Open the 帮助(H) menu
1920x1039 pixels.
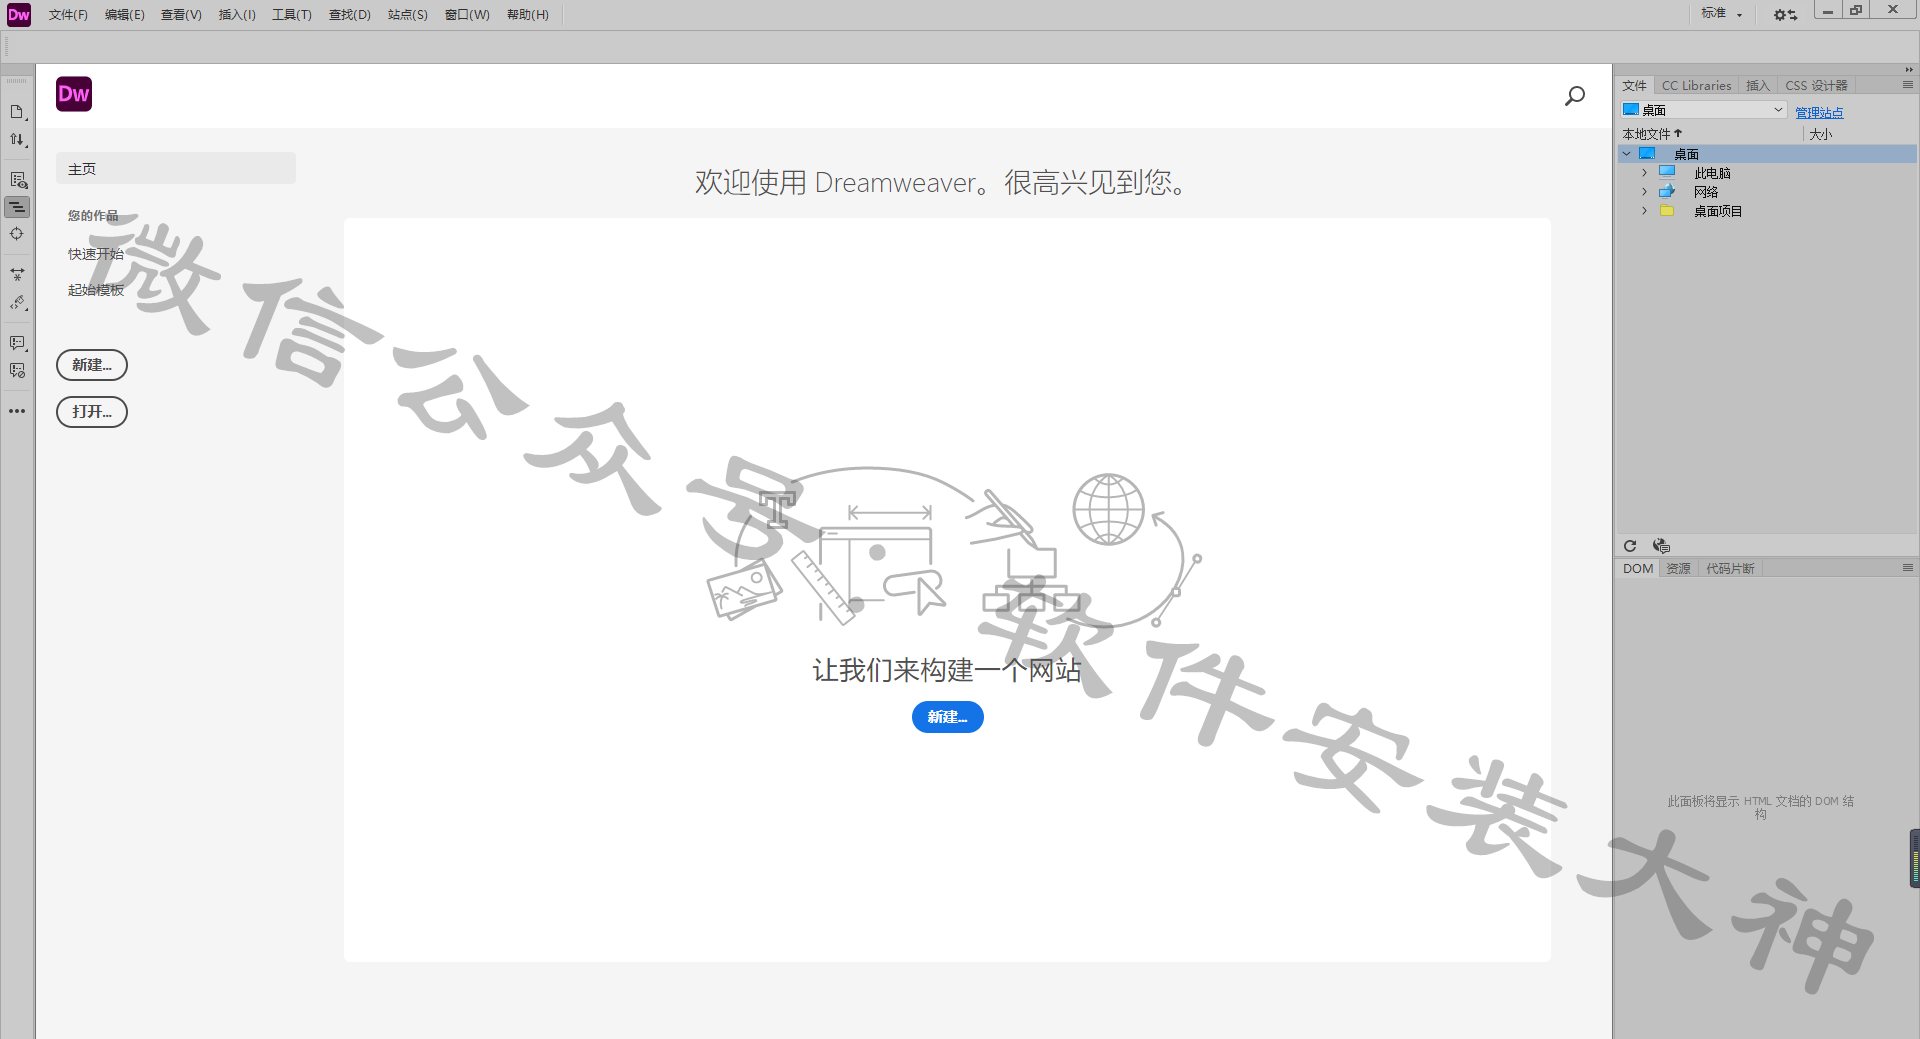click(x=528, y=15)
